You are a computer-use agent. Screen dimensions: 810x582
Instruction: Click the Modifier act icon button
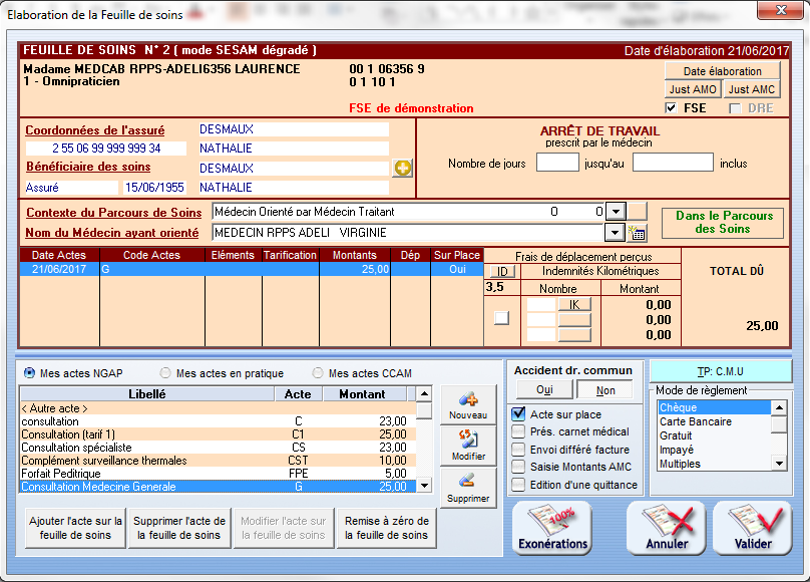click(x=468, y=446)
